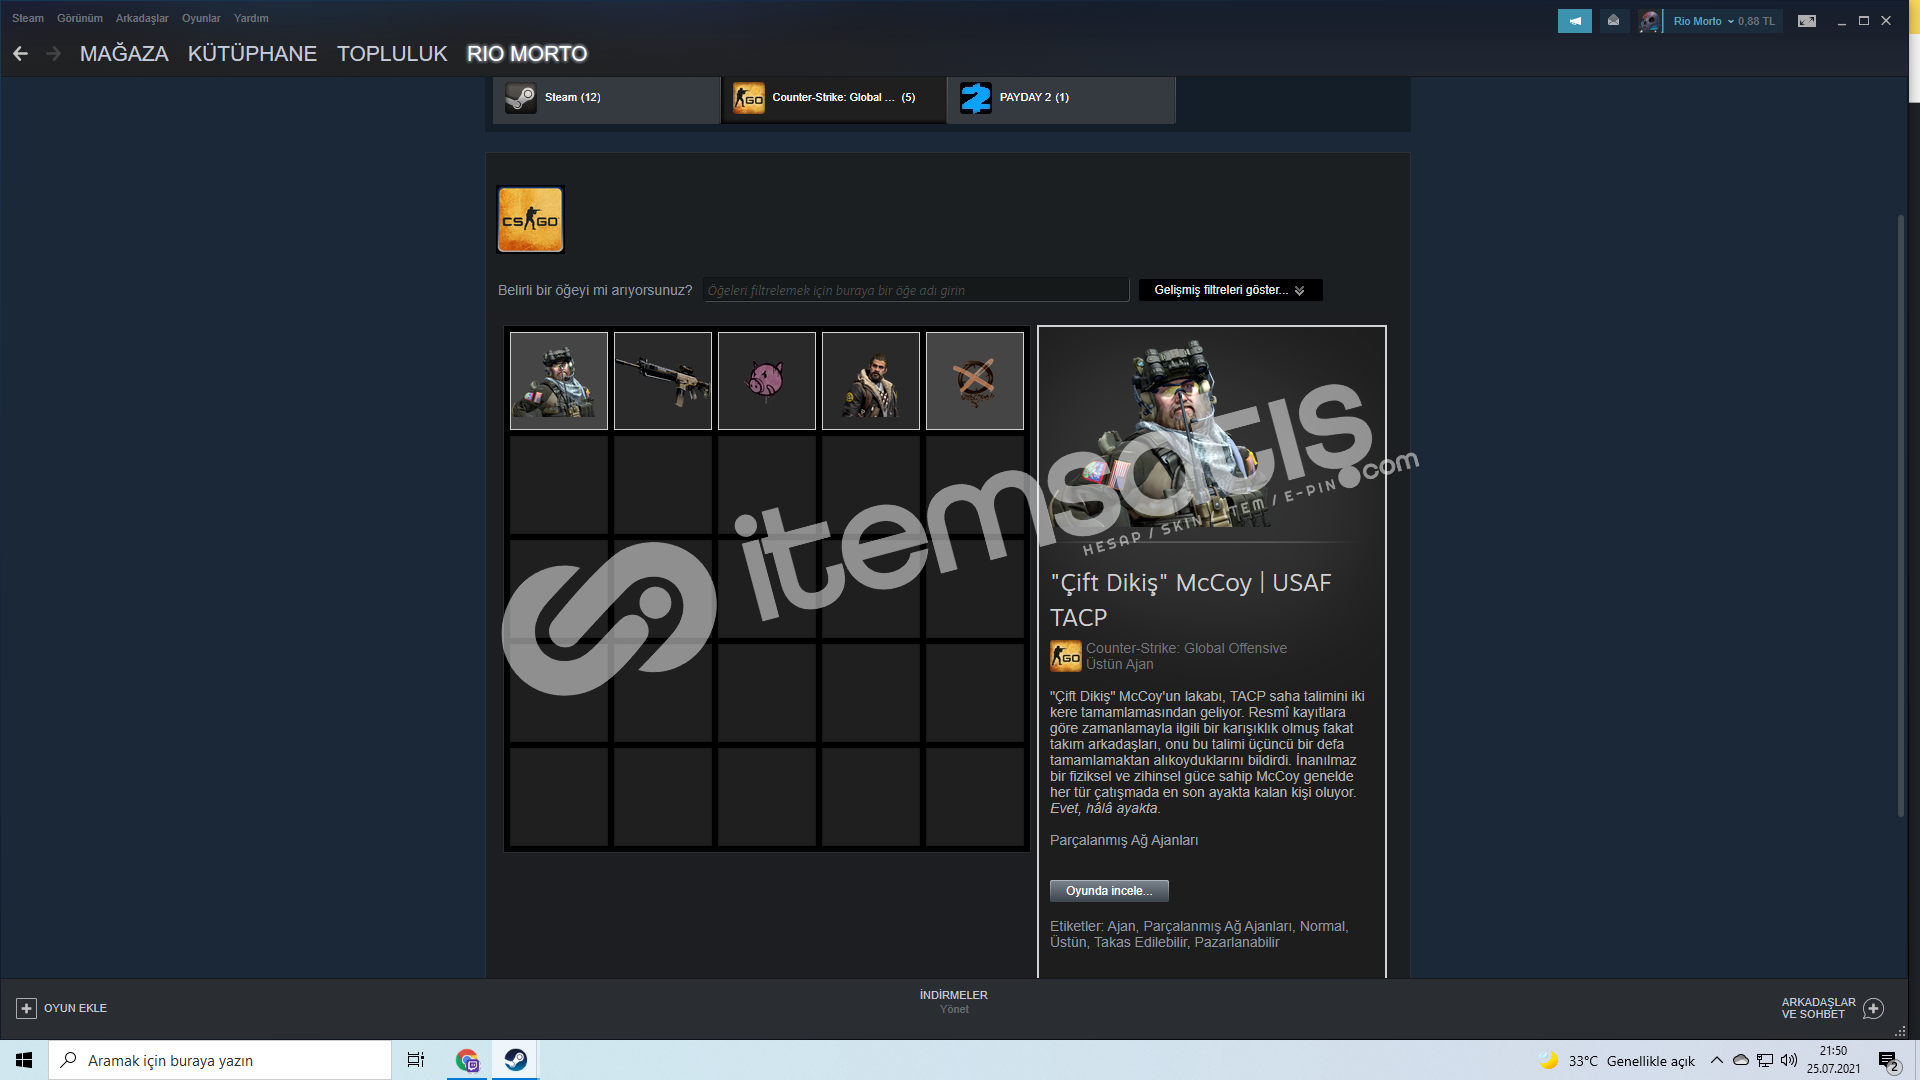Show hidden tray icons chevron

(x=1717, y=1060)
